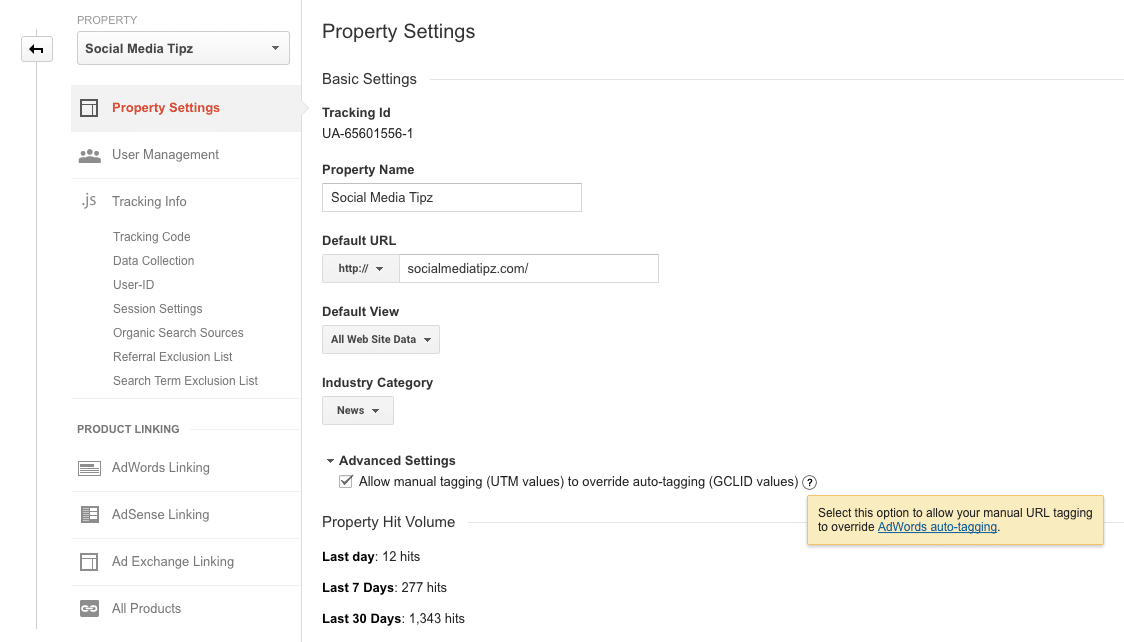
Task: Collapse the Advanced Settings section
Action: [x=391, y=461]
